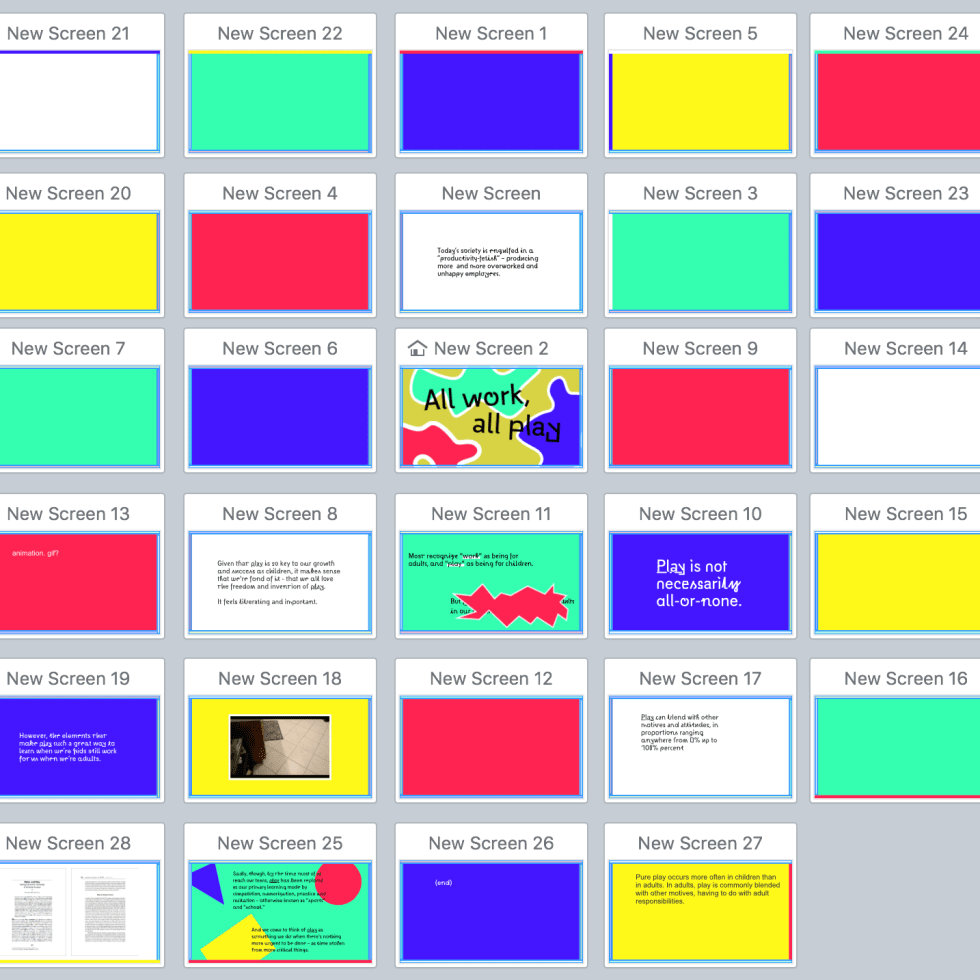
Task: Select New Screen 25 thumbnail with colored shapes
Action: click(x=280, y=911)
